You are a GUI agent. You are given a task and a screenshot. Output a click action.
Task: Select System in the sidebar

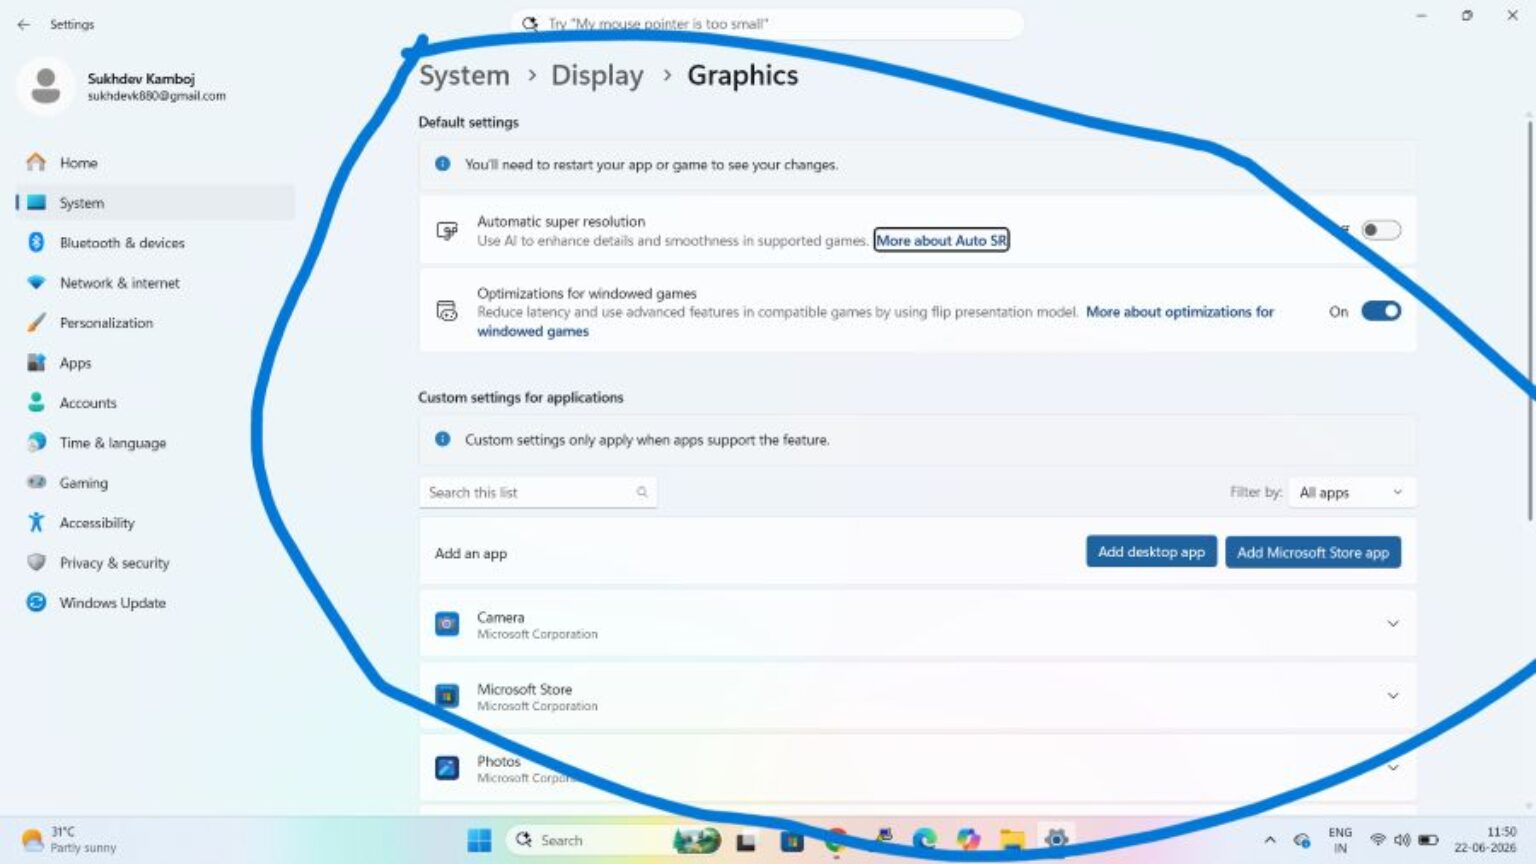click(155, 202)
